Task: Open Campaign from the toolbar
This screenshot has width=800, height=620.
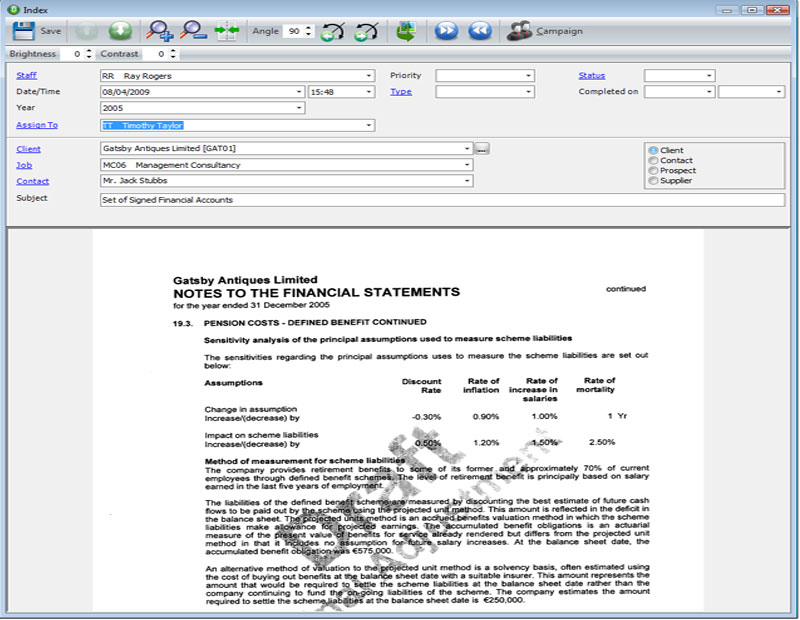Action: tap(544, 31)
